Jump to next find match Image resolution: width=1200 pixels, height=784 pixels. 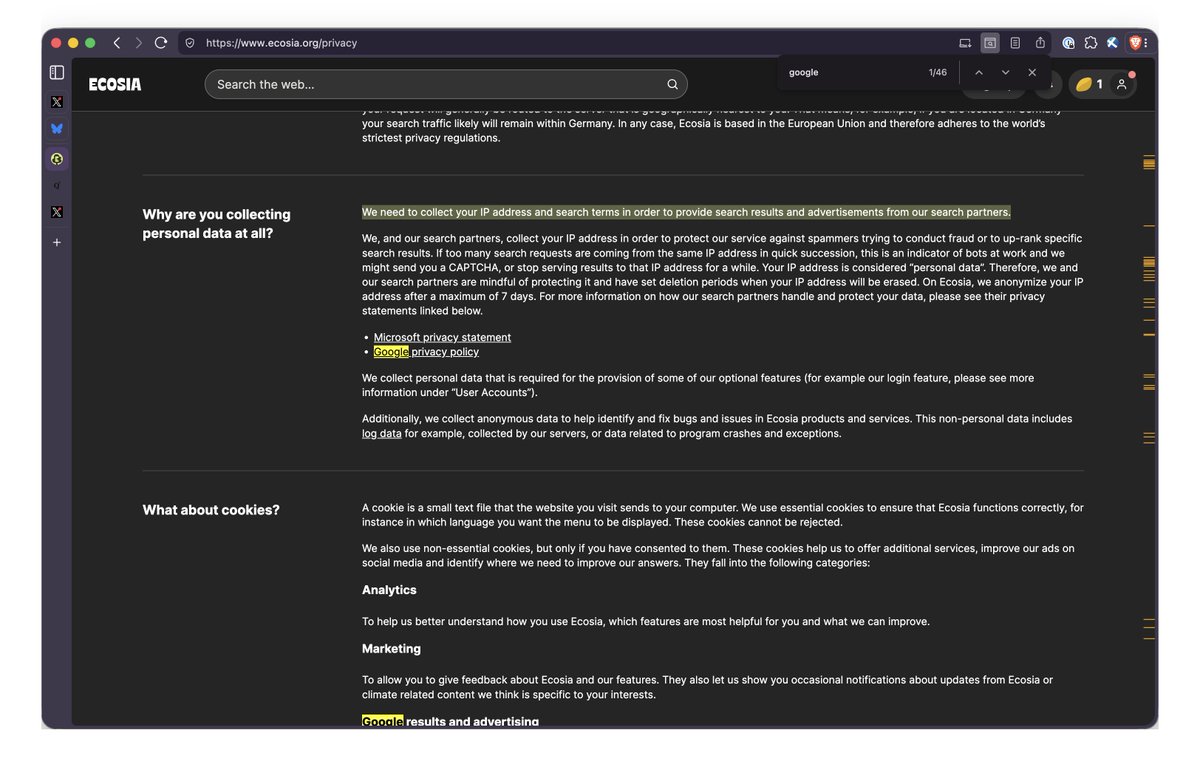[x=1005, y=72]
